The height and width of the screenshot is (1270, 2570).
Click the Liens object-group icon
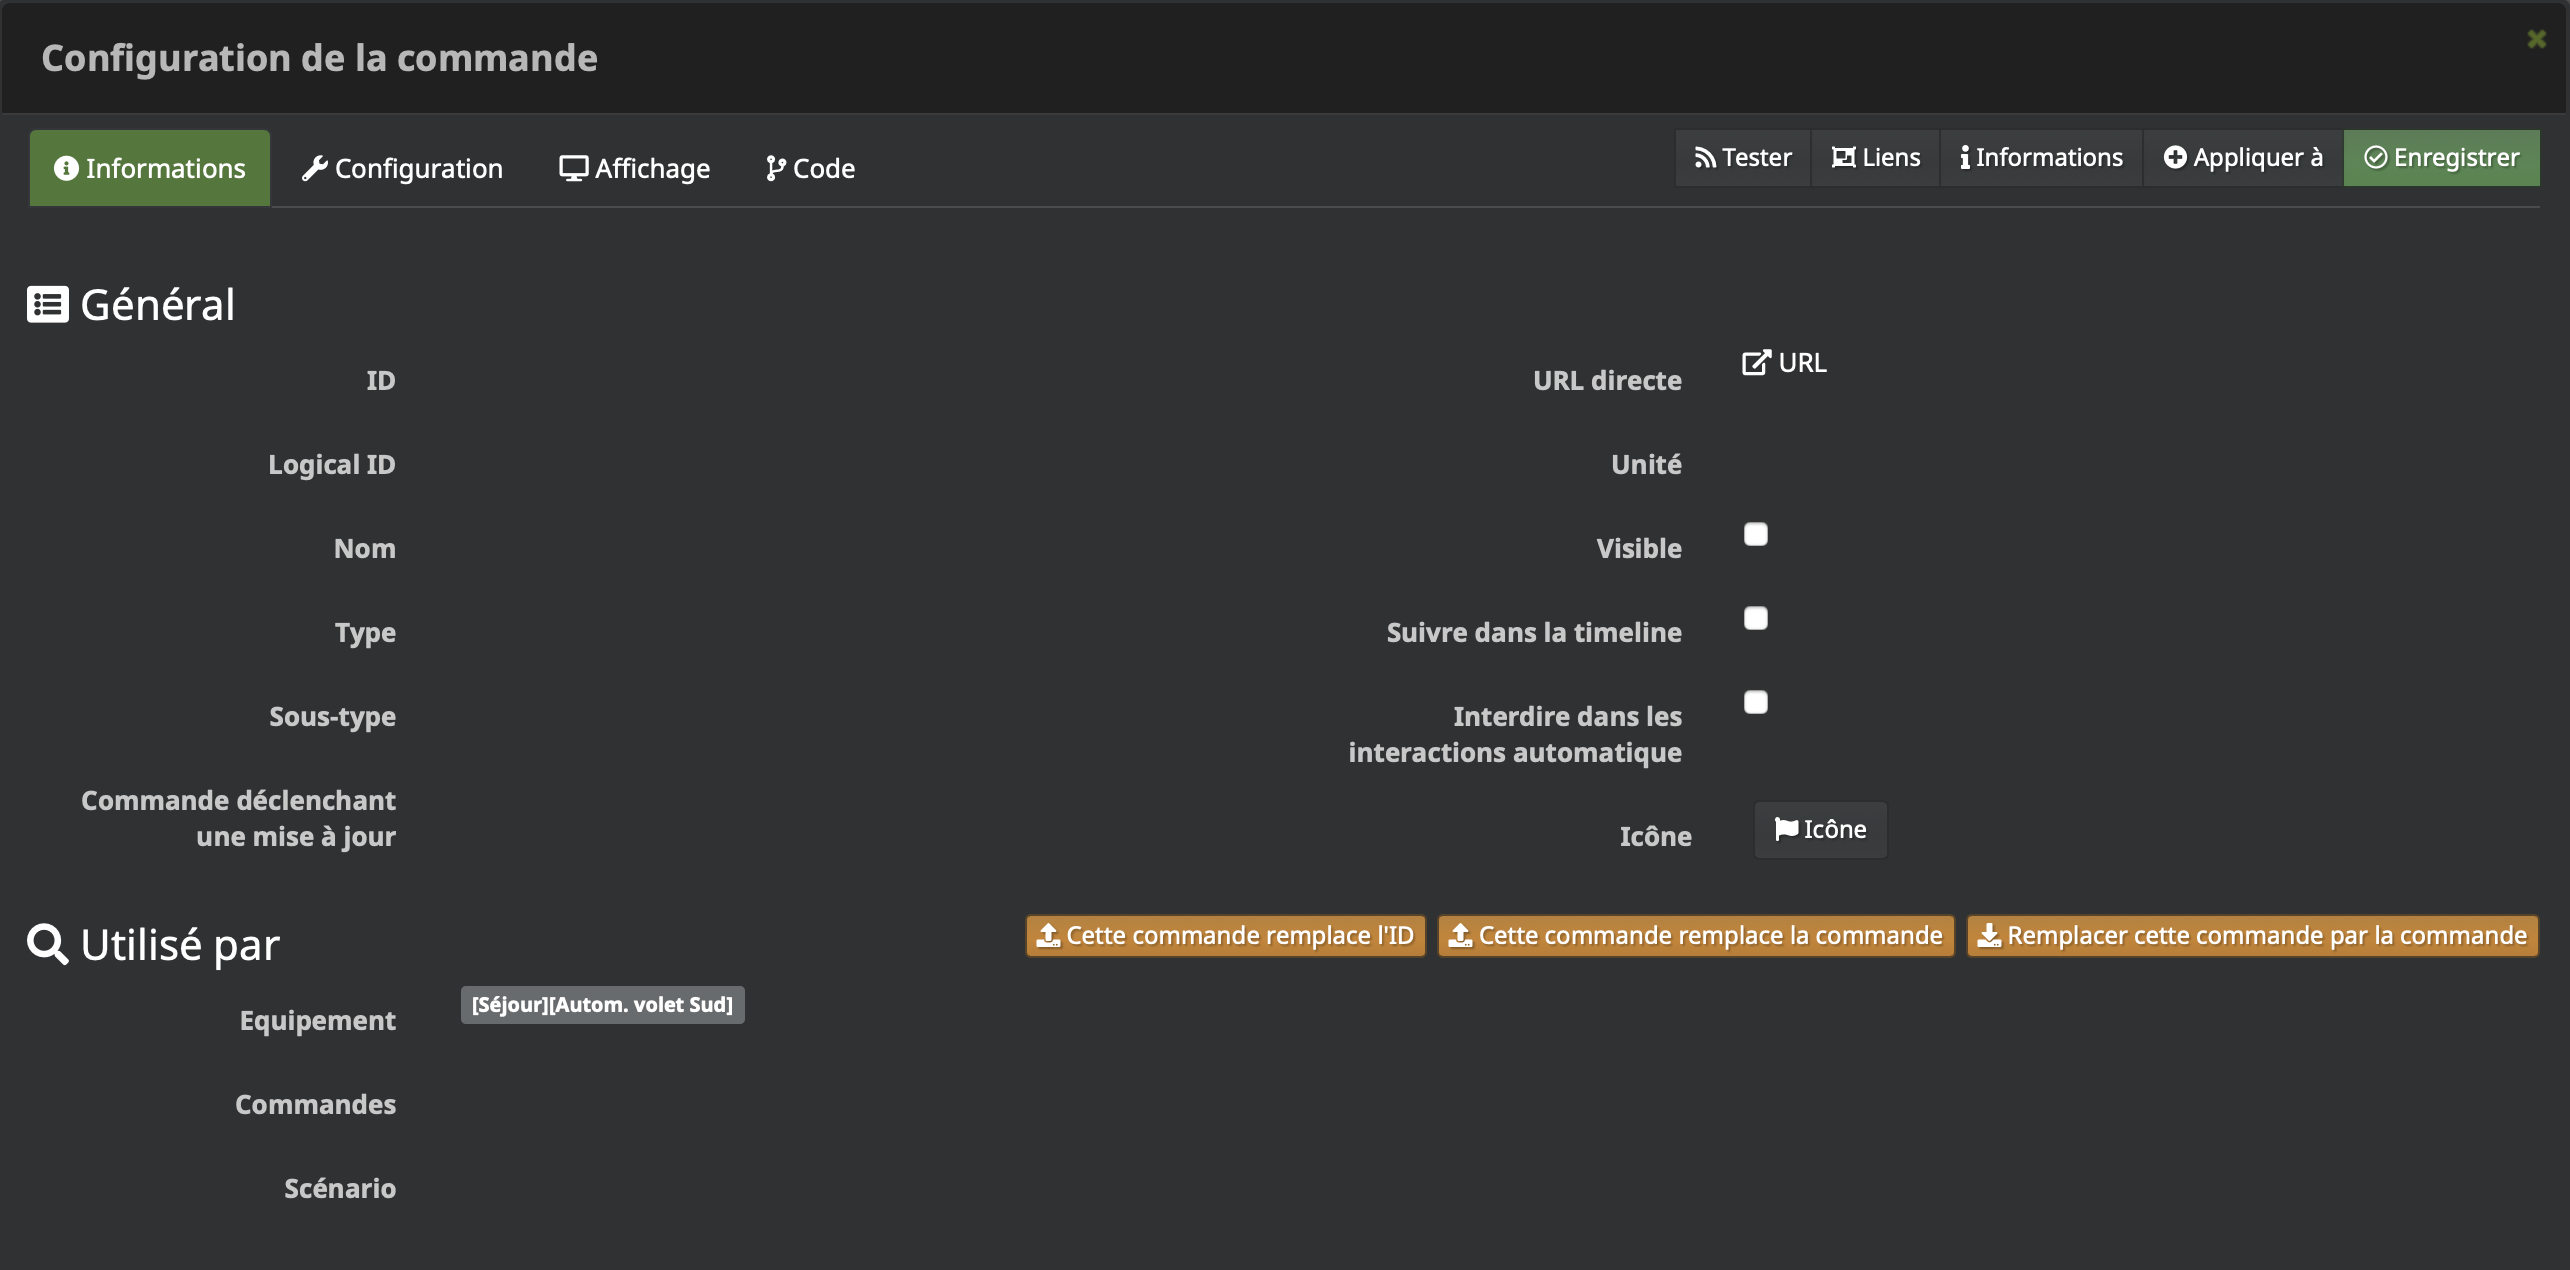(x=1843, y=158)
